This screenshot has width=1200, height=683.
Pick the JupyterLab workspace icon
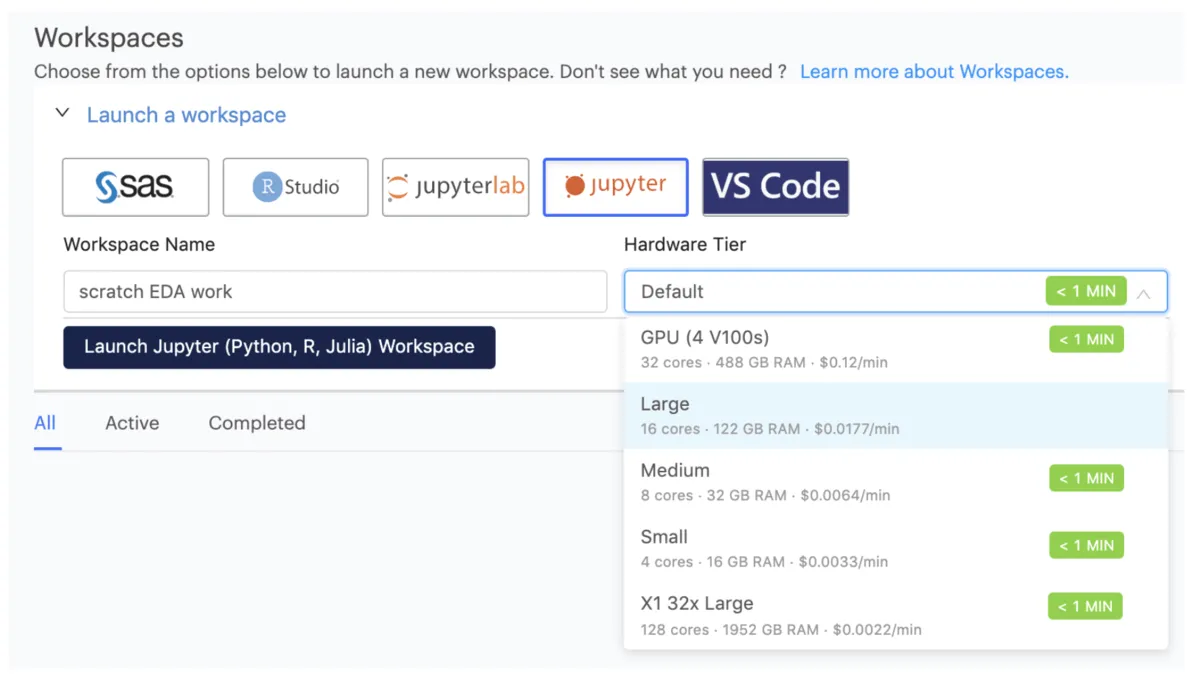pyautogui.click(x=455, y=187)
